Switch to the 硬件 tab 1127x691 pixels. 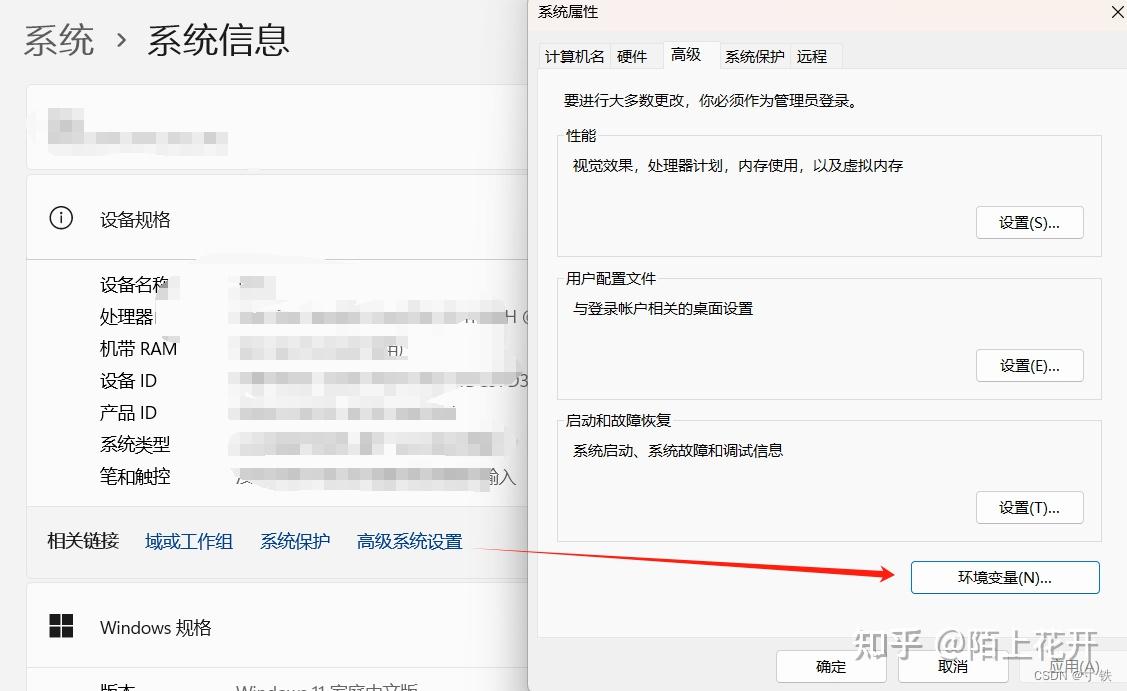(634, 56)
